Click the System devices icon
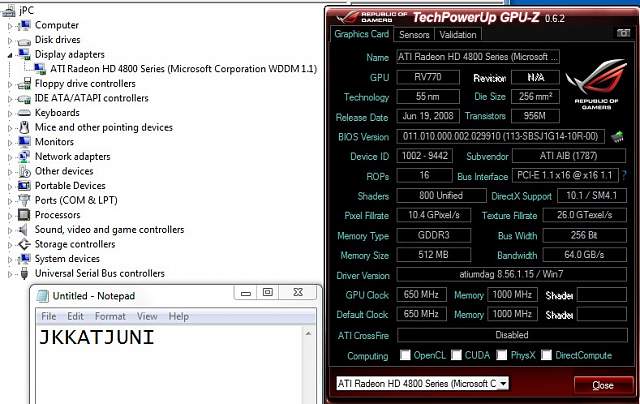The height and width of the screenshot is (404, 640). click(24, 259)
